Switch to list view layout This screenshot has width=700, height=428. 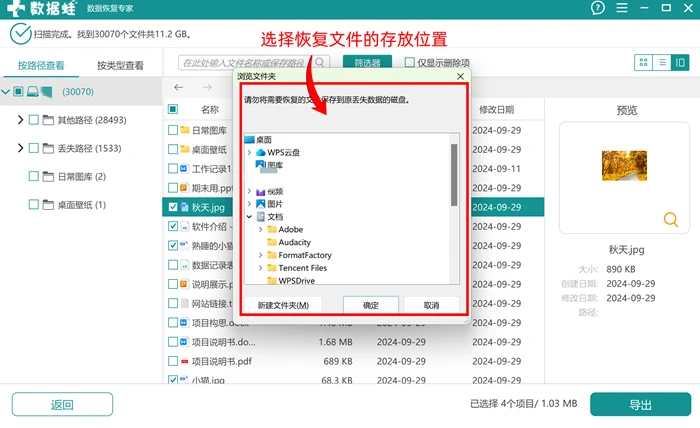(x=662, y=62)
